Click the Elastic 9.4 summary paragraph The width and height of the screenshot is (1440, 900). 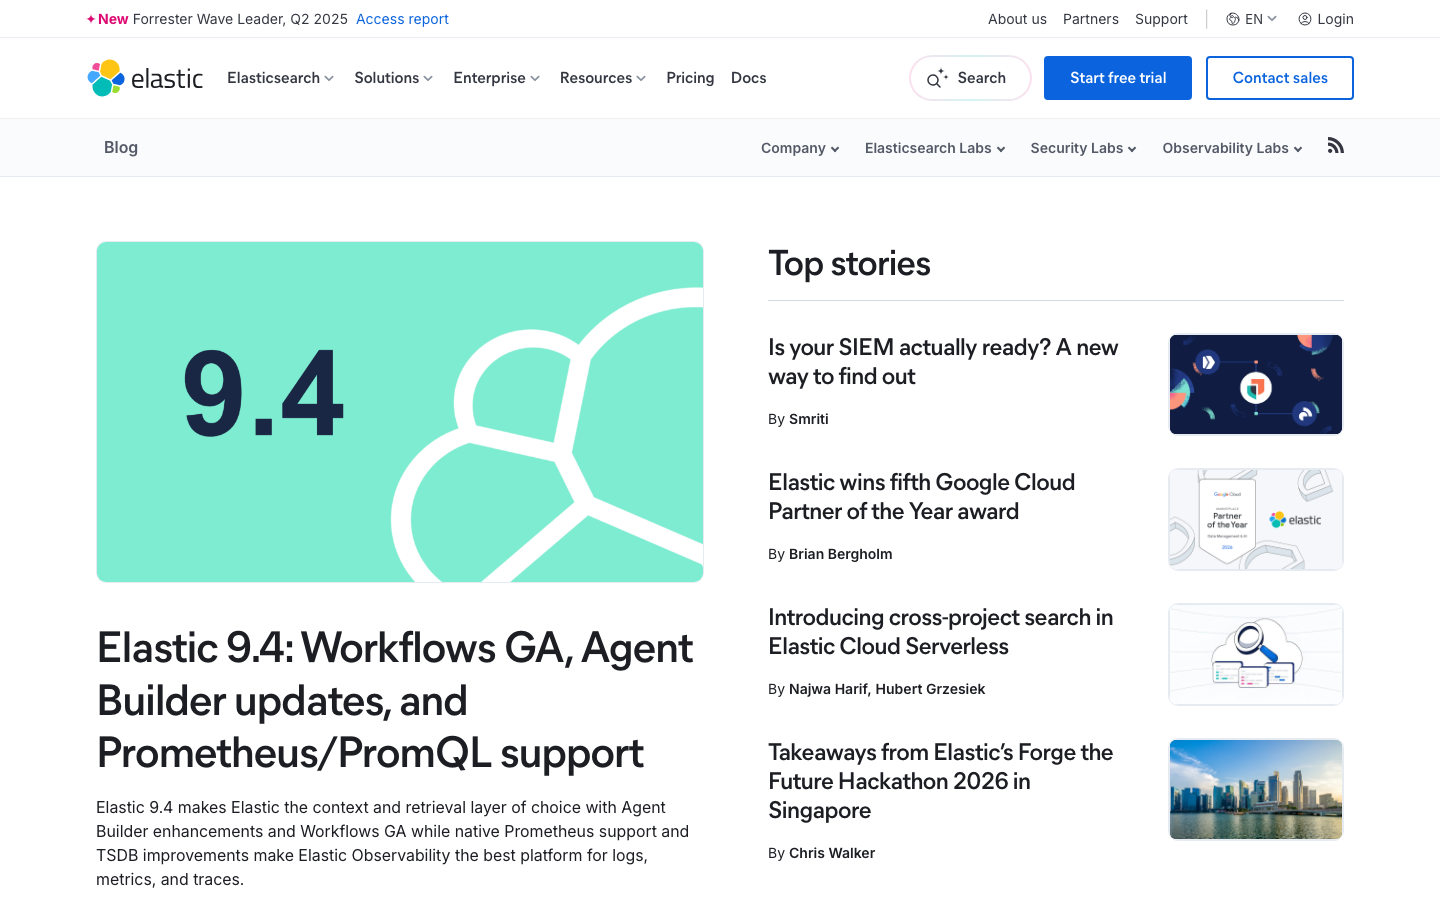392,843
